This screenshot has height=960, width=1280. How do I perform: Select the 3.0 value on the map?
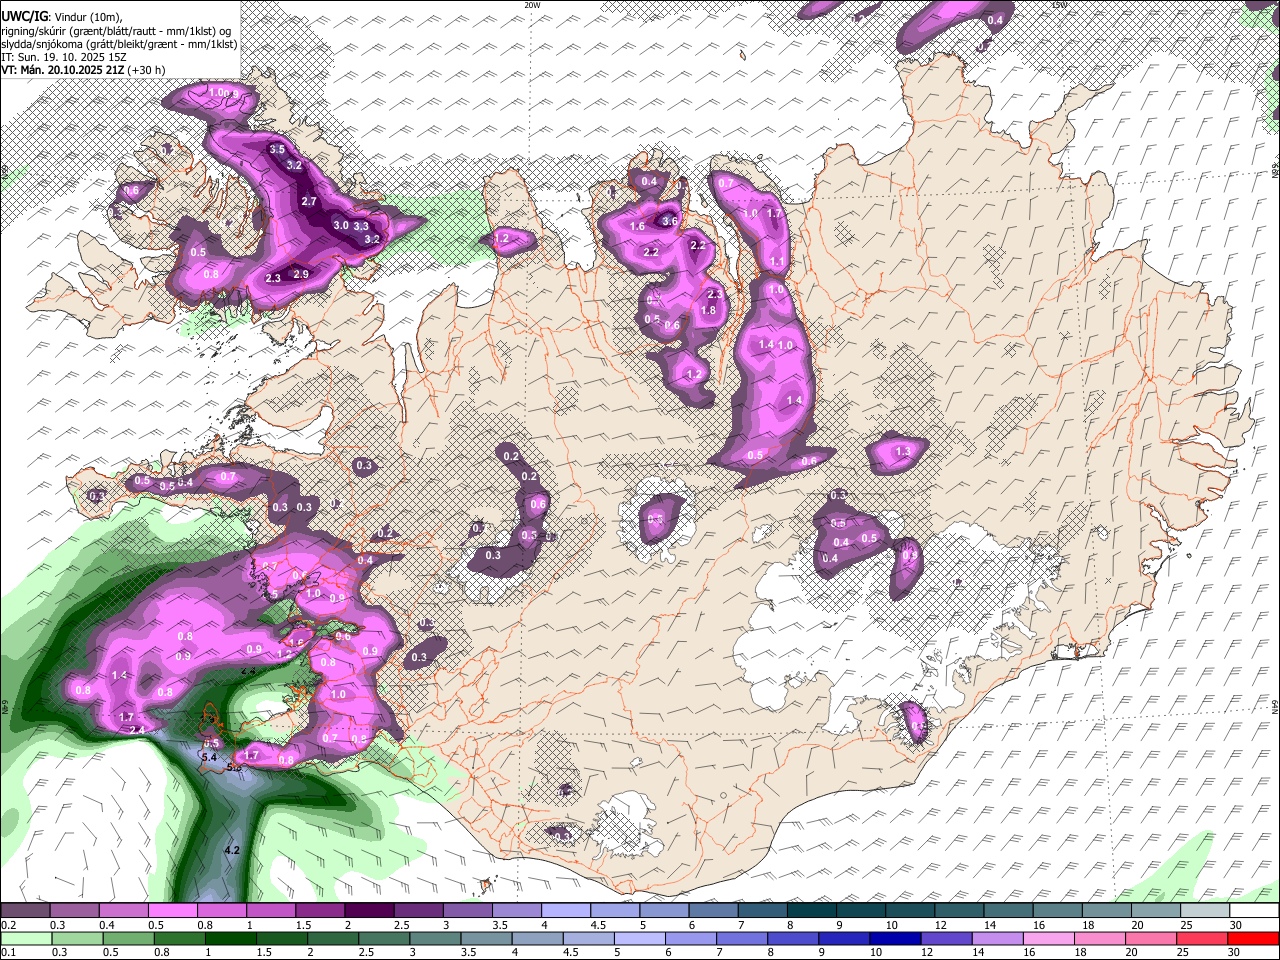point(341,225)
